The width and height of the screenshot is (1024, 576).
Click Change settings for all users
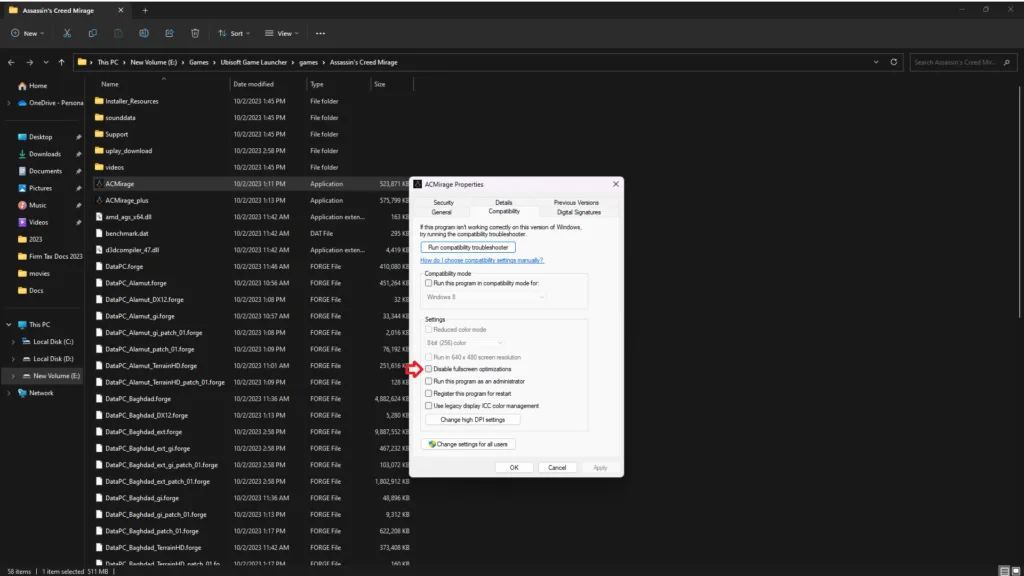point(468,444)
